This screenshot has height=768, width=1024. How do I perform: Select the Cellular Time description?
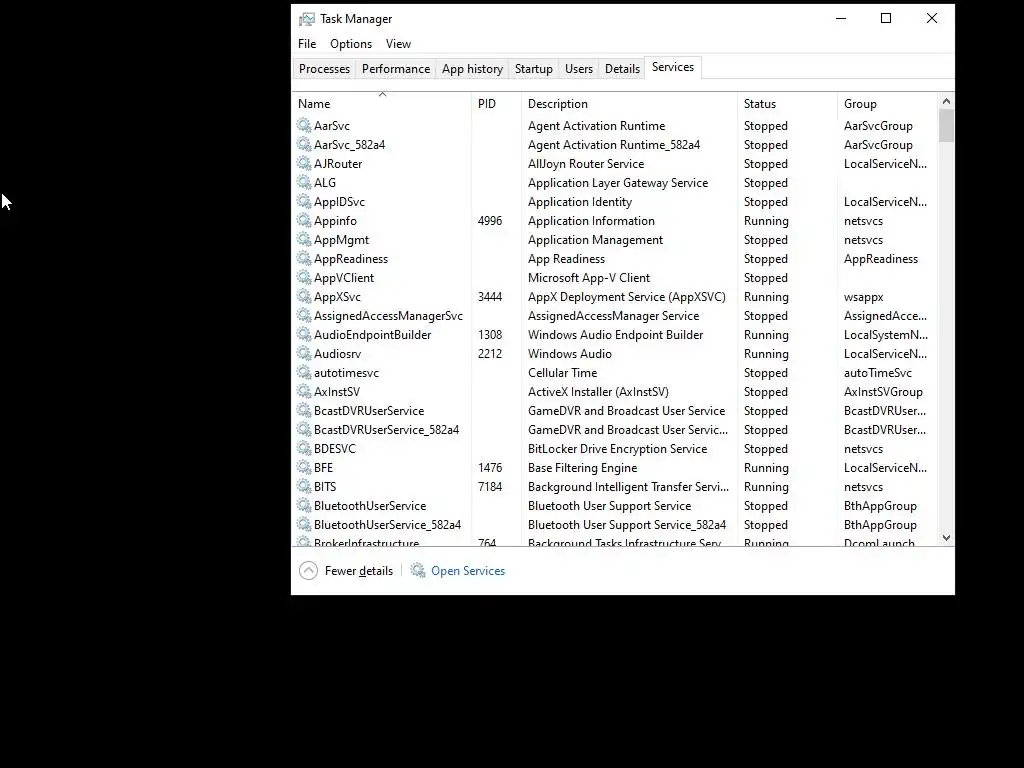[562, 373]
